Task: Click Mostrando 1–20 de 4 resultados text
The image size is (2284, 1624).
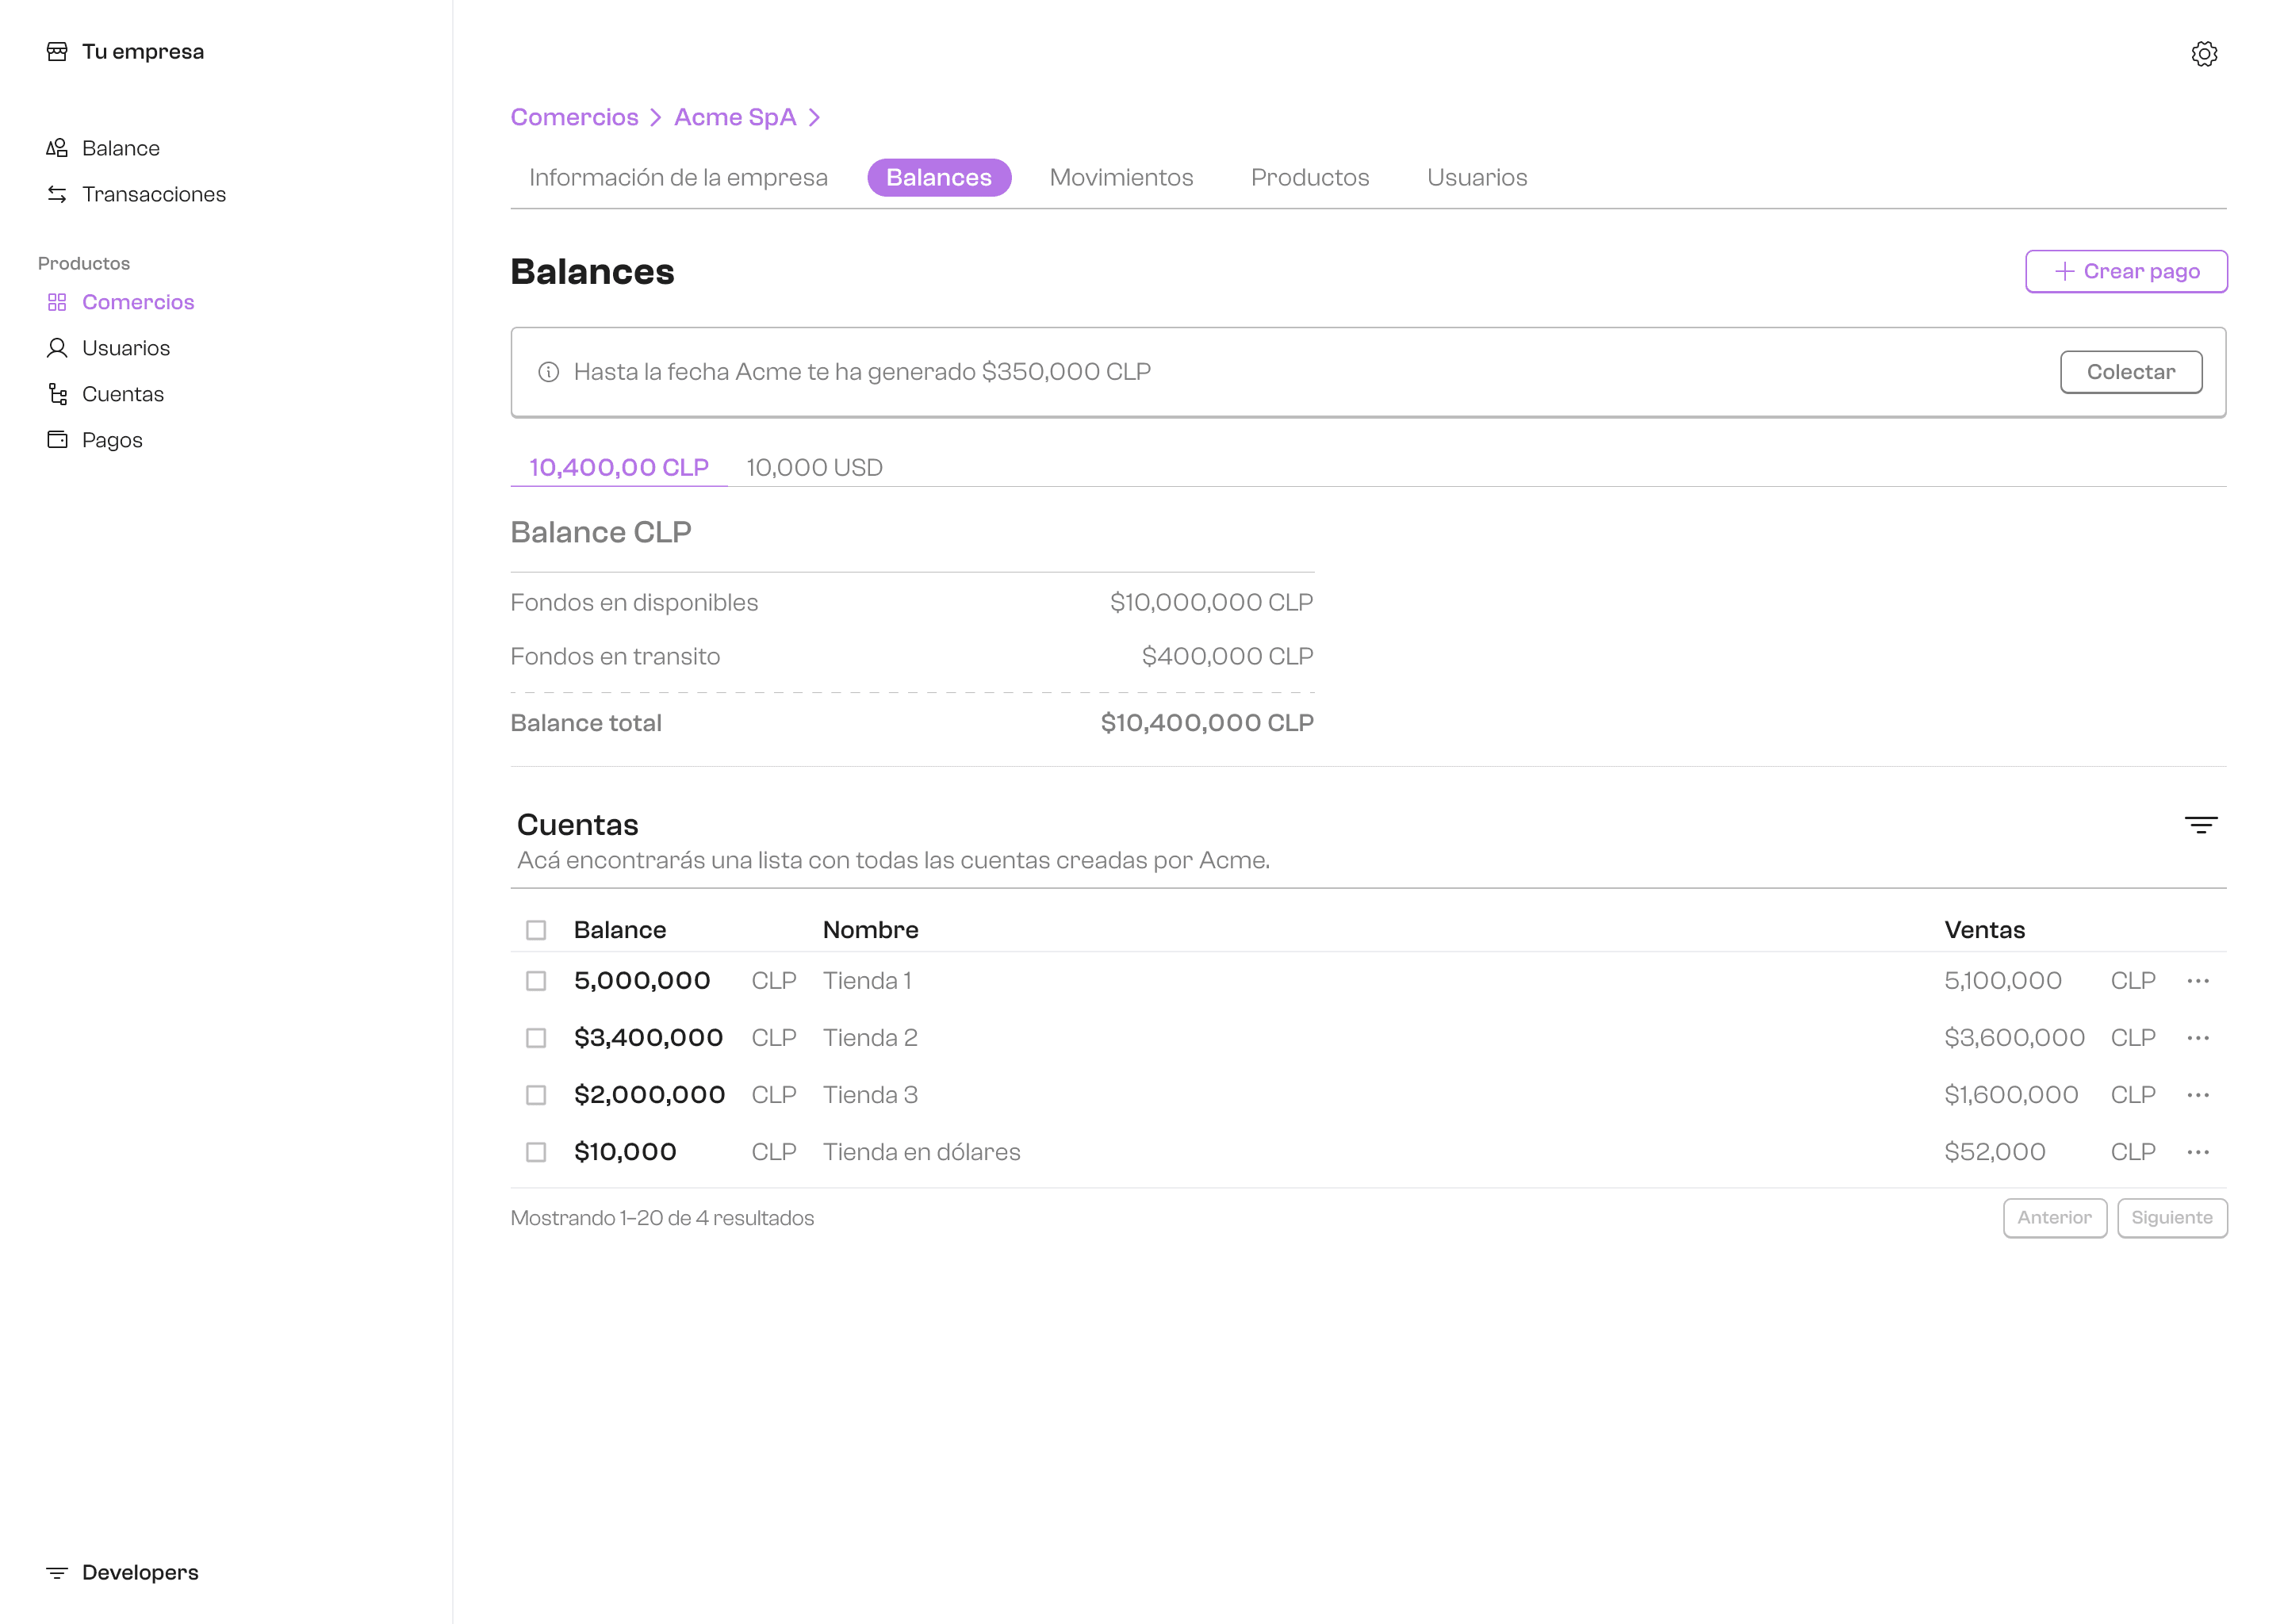Action: (662, 1218)
